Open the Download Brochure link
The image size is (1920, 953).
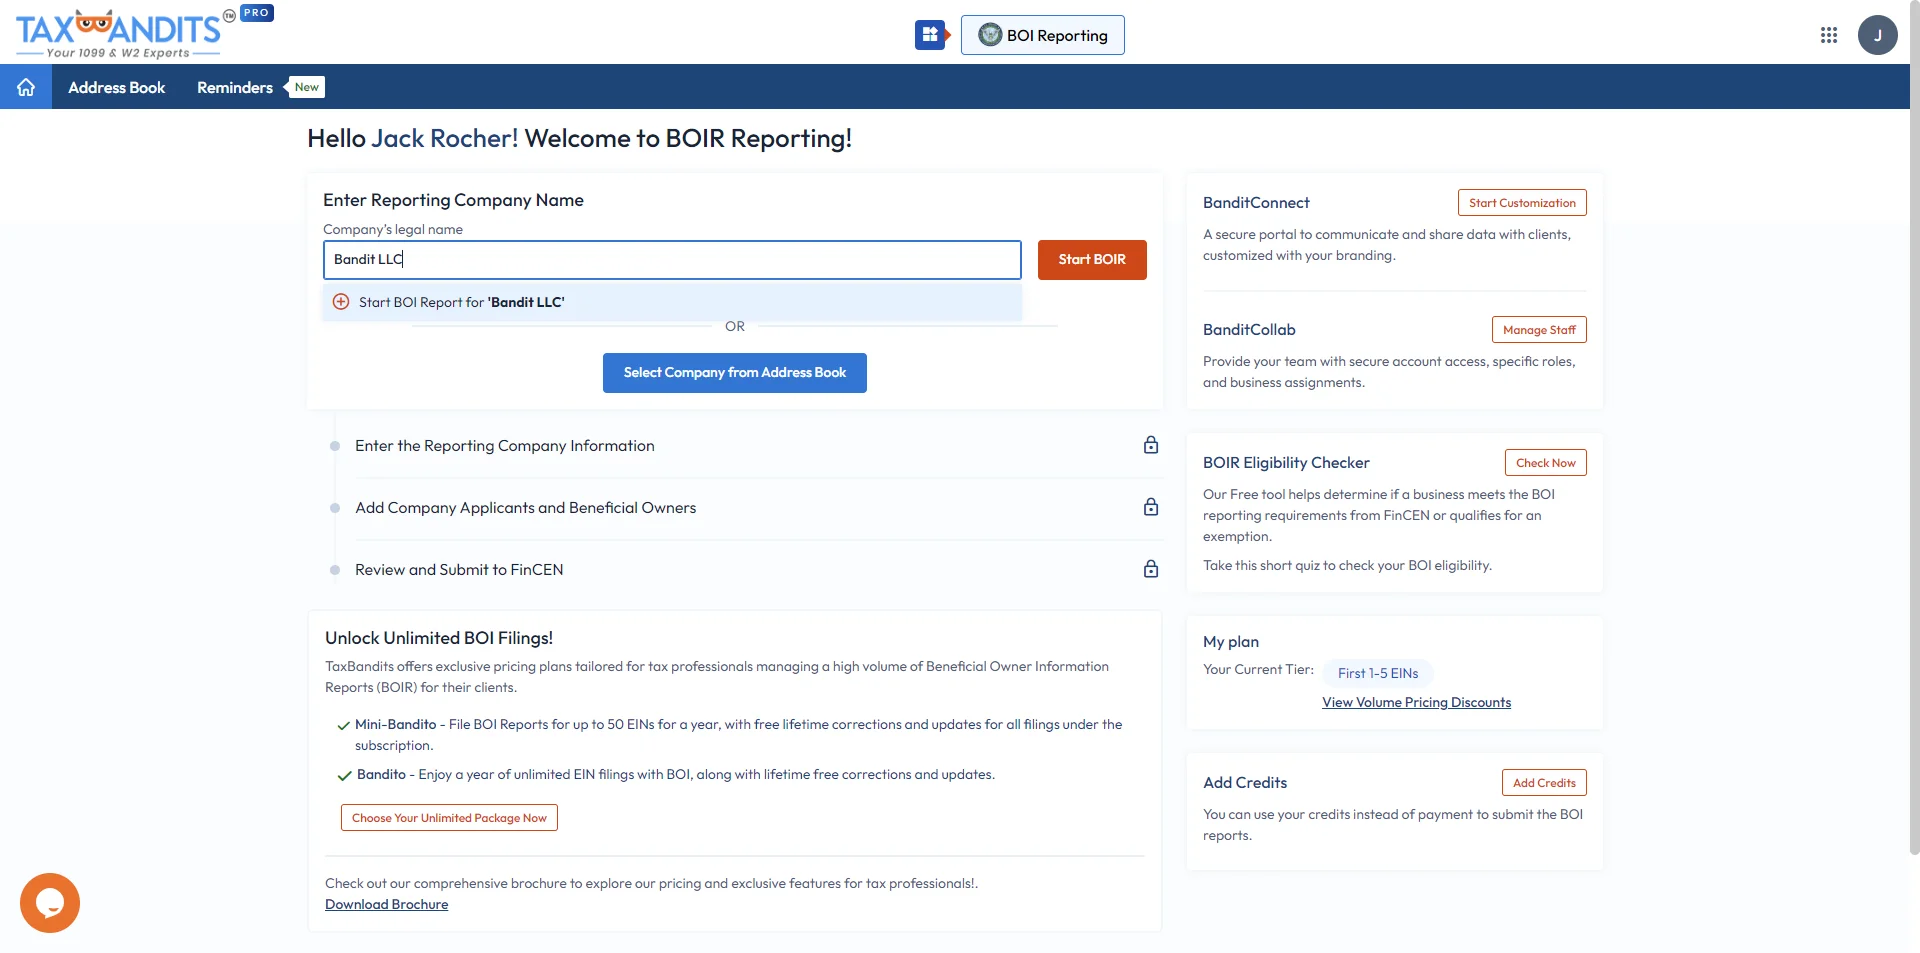[386, 904]
